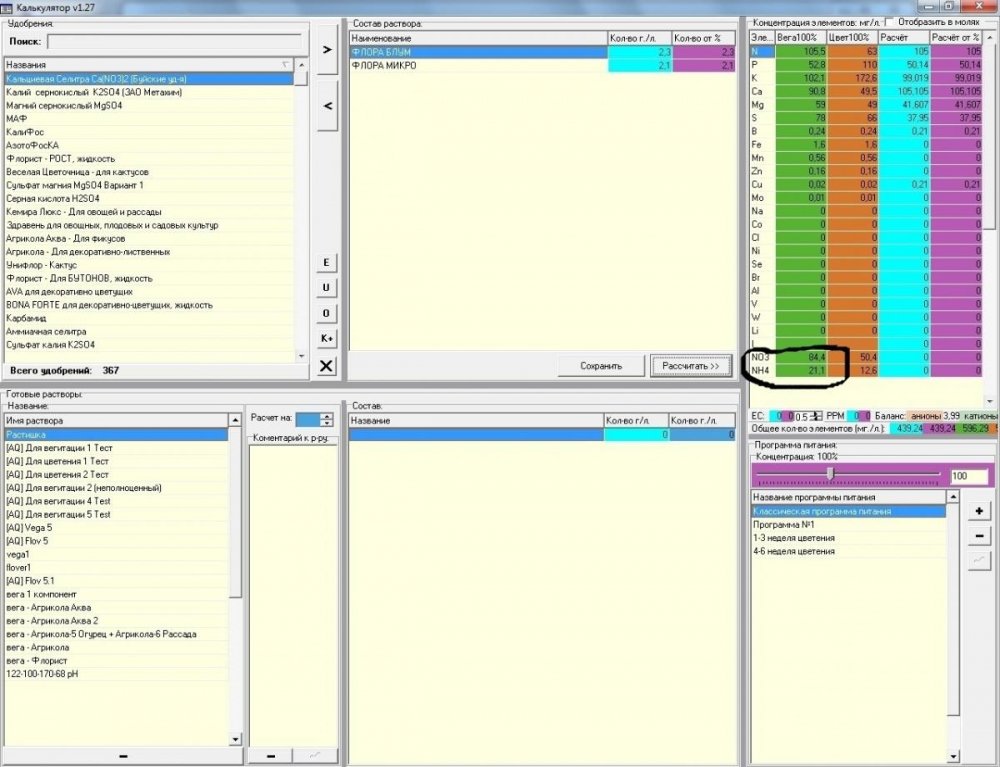Click the Сохранить button
1000x767 pixels.
pyautogui.click(x=600, y=366)
